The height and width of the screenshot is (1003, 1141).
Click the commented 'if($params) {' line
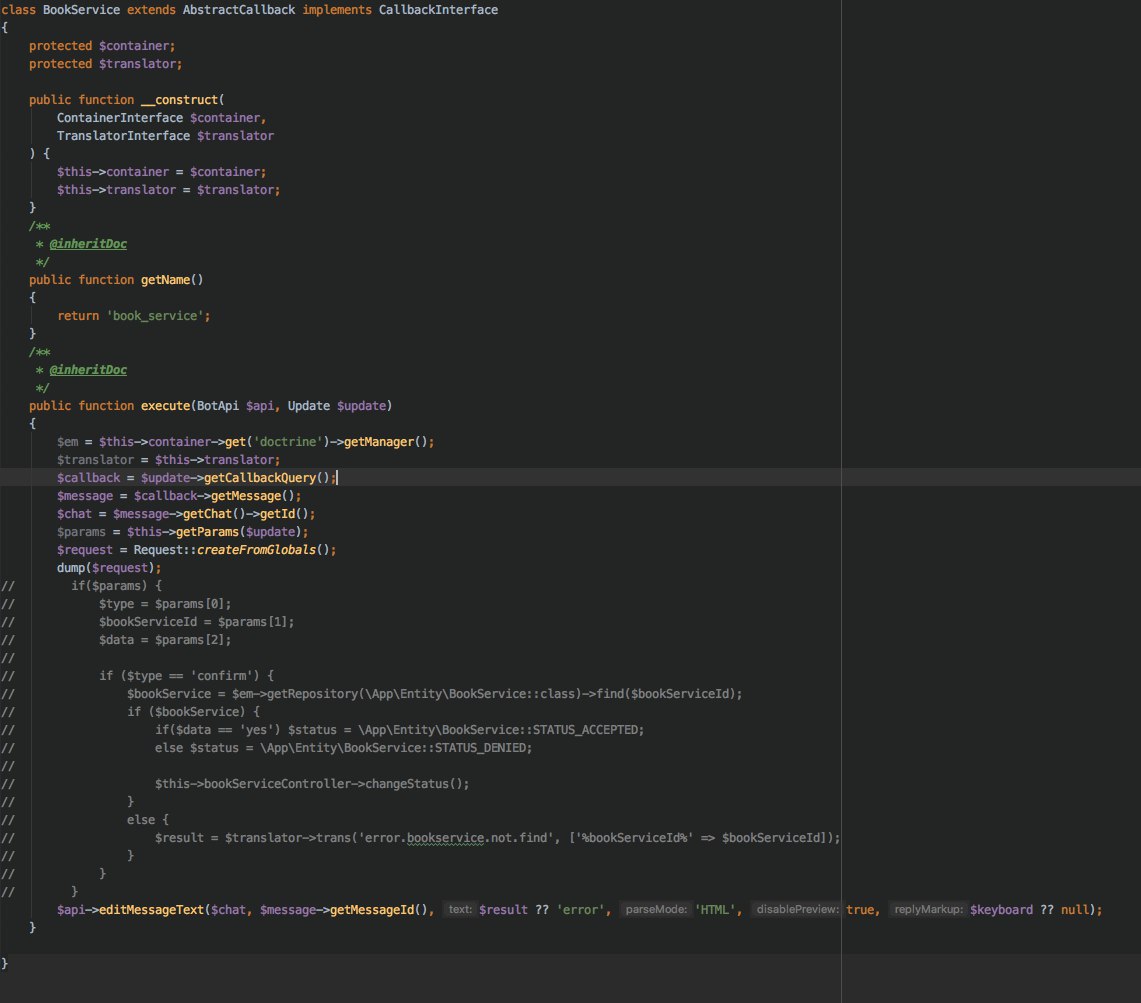click(x=116, y=586)
